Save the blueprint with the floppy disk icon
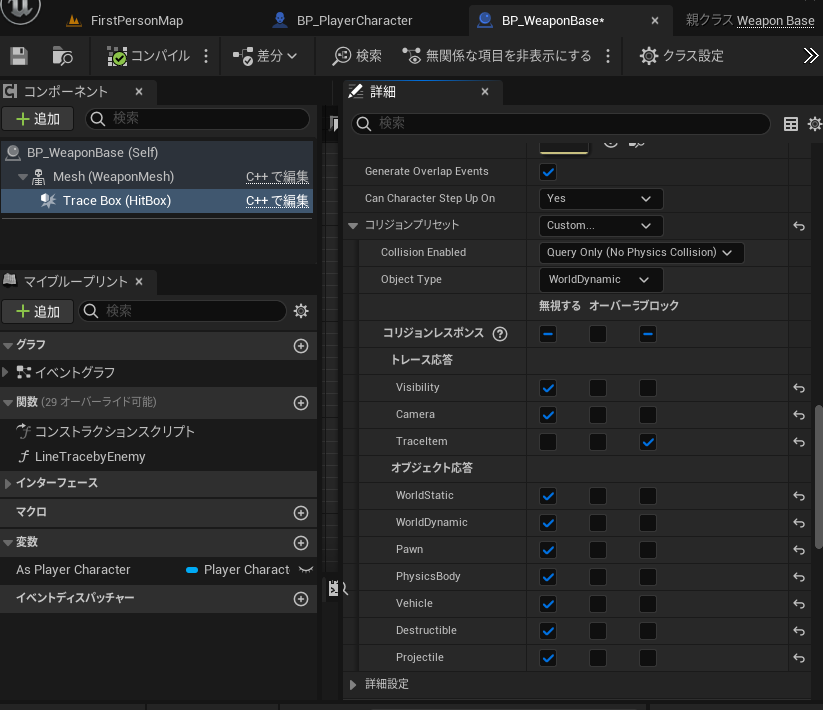Screen dimensions: 823x710 point(19,56)
